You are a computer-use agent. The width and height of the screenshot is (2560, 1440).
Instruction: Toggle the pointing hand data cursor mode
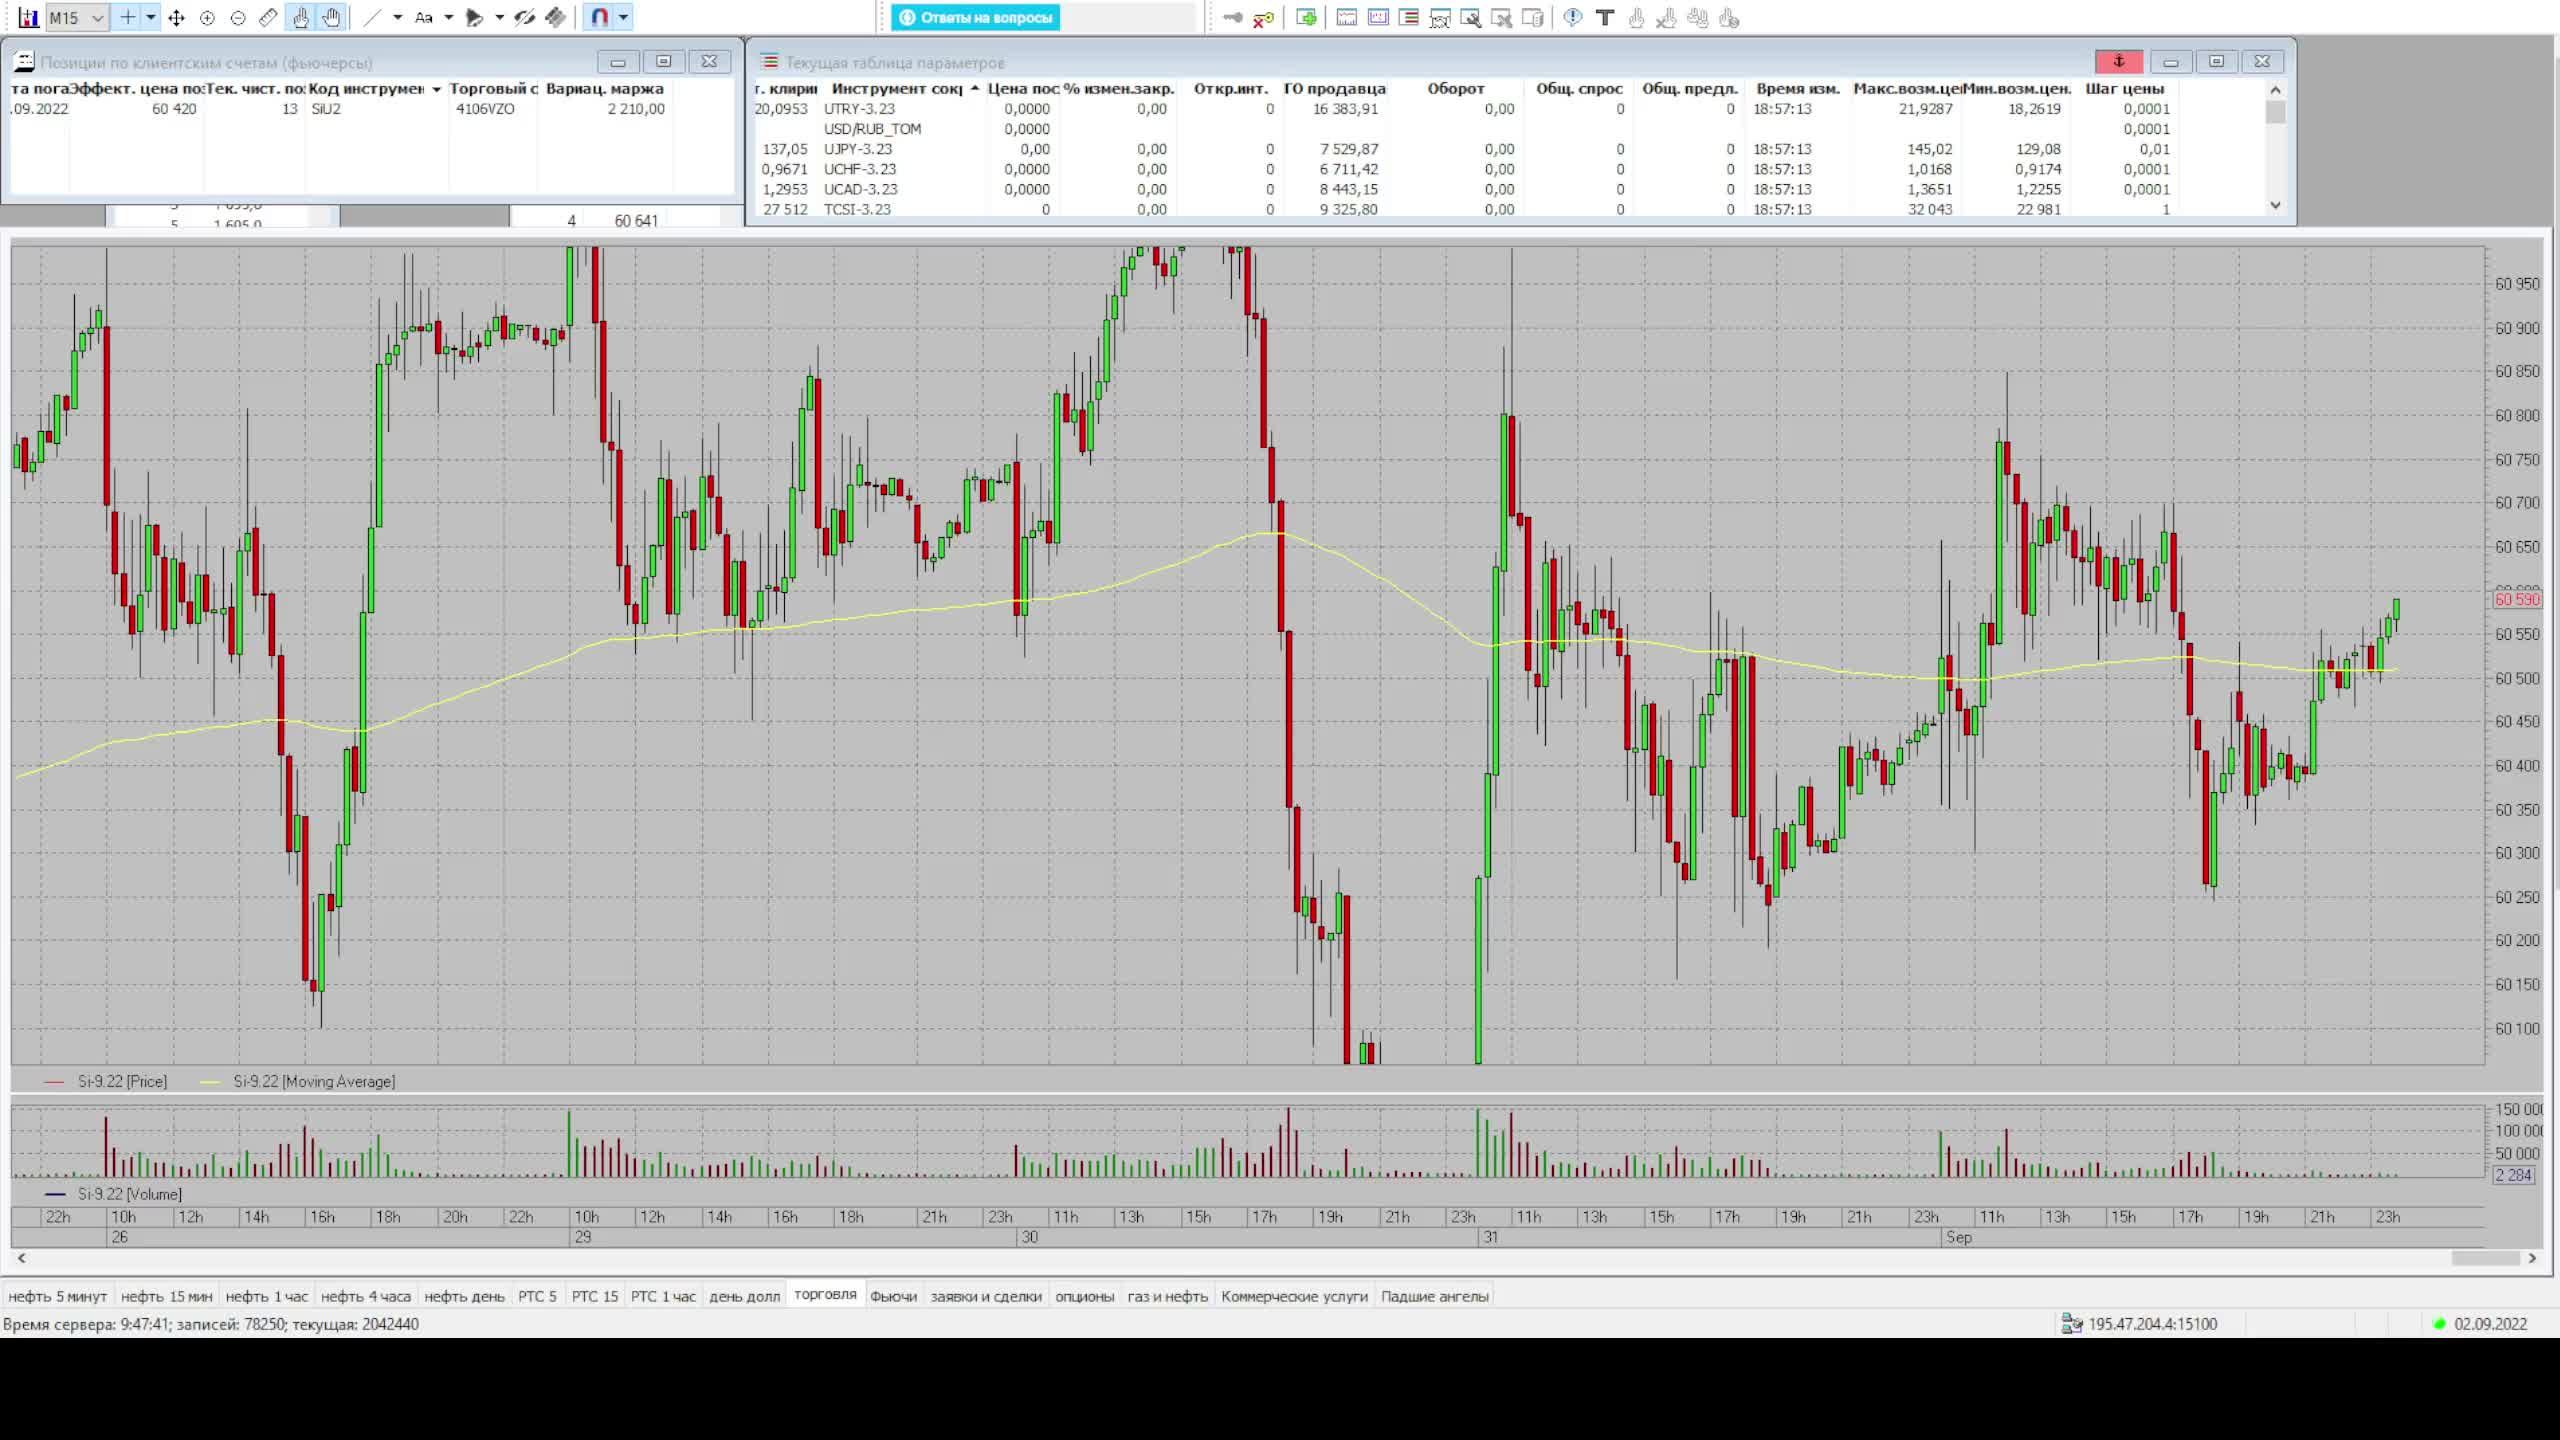tap(300, 18)
